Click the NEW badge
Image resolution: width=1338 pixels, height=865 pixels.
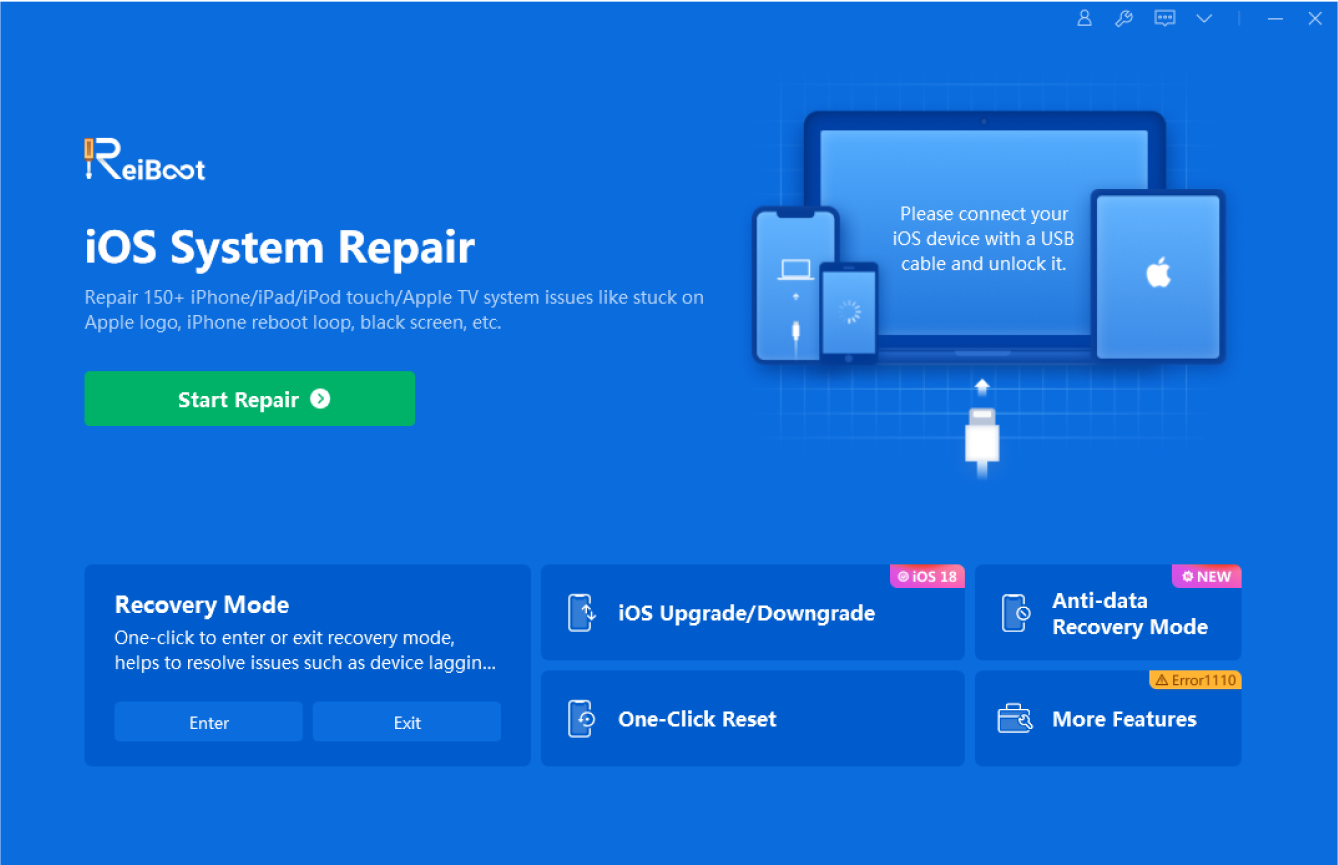coord(1206,576)
